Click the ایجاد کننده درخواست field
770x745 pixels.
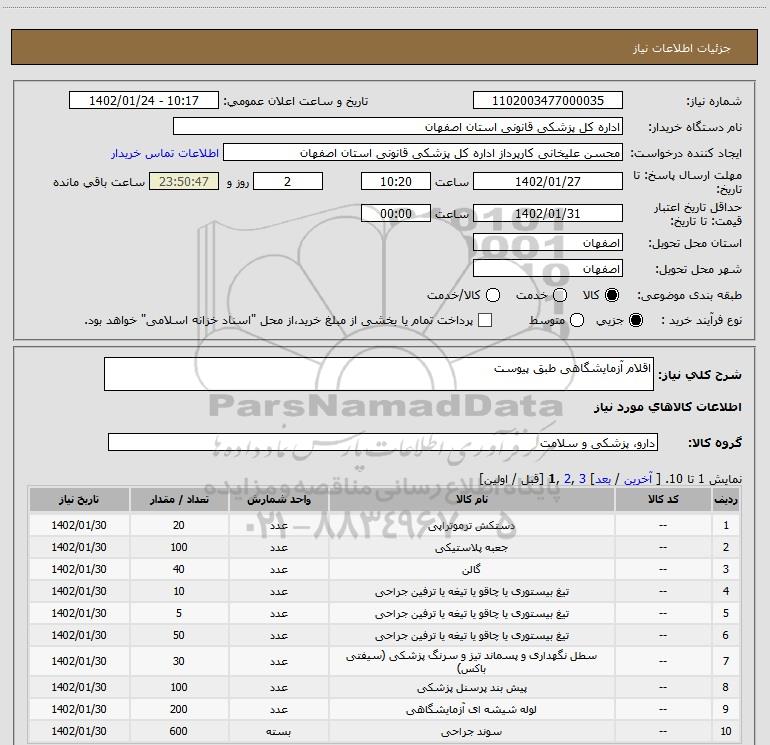[x=423, y=153]
